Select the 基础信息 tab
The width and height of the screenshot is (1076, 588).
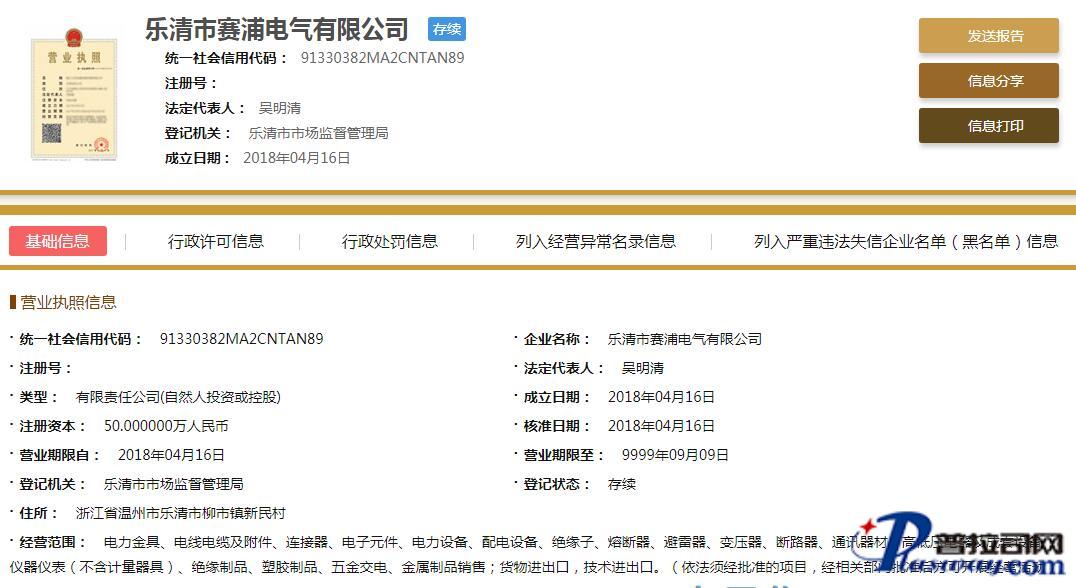tap(58, 241)
